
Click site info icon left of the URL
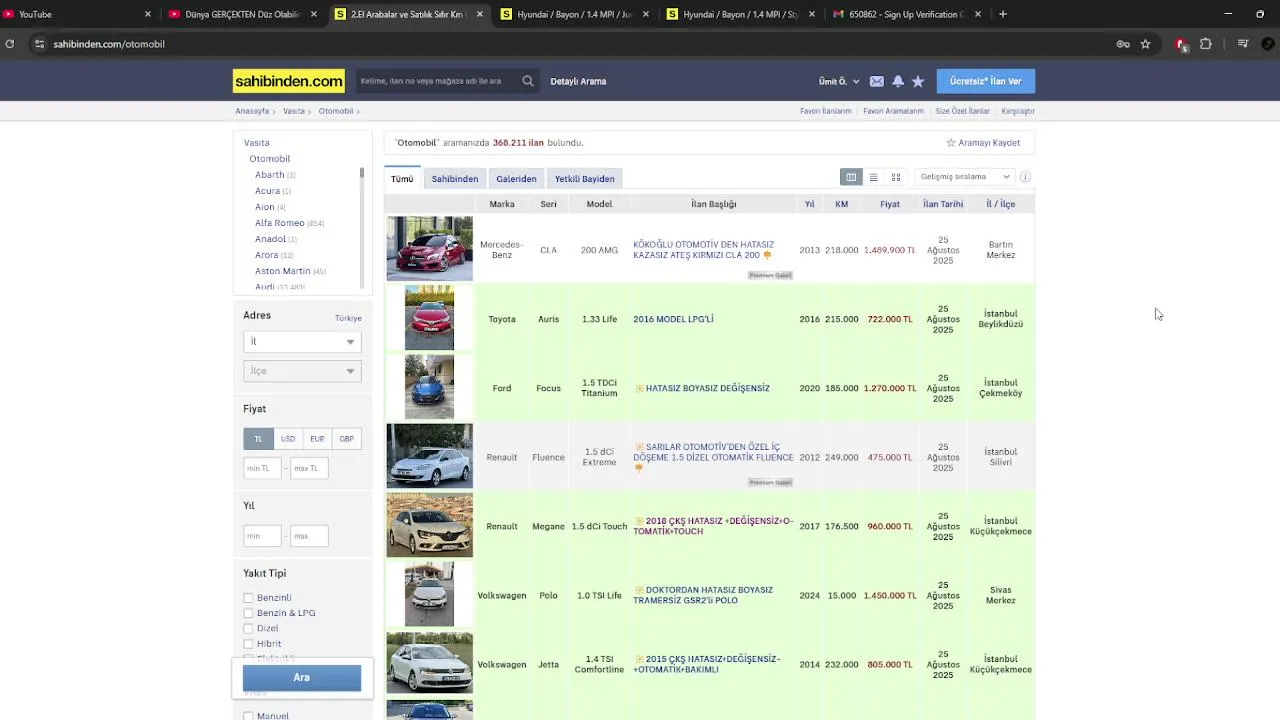39,44
